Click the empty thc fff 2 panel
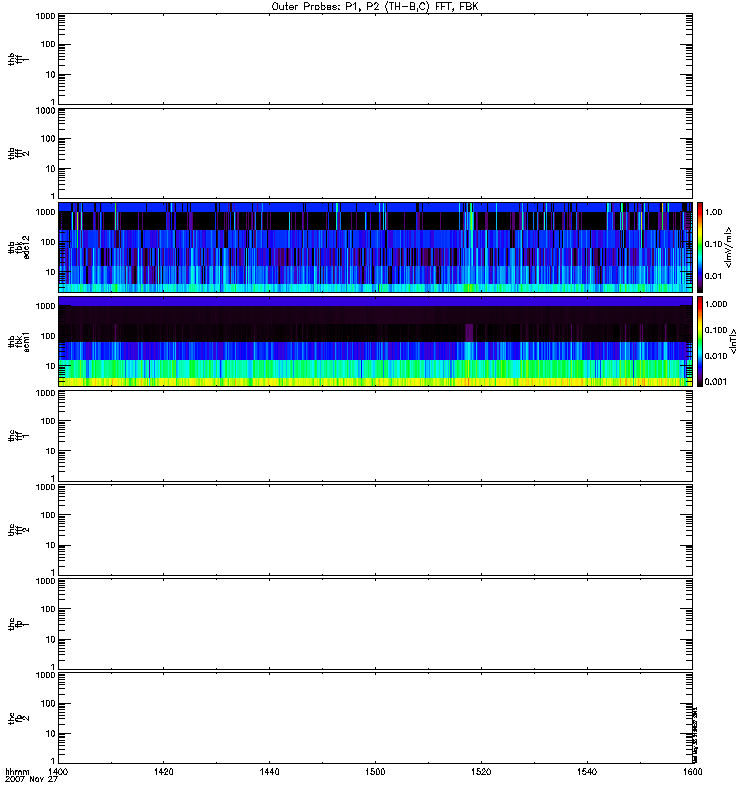 [x=375, y=528]
